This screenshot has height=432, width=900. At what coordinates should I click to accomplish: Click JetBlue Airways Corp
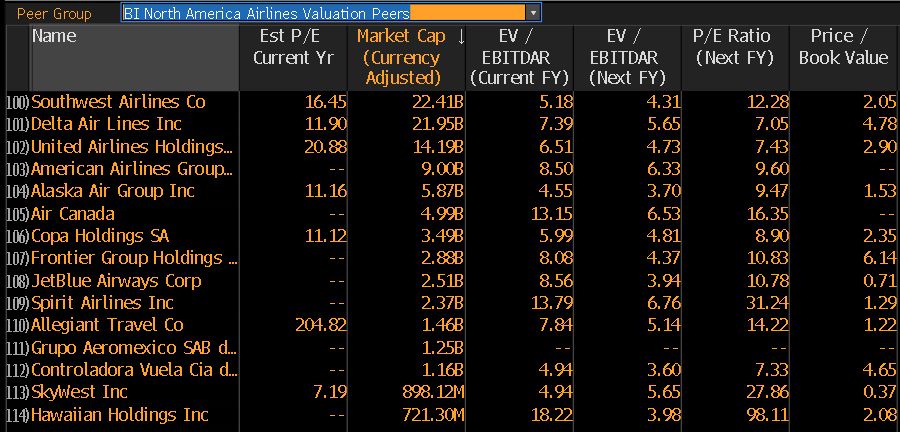(116, 280)
